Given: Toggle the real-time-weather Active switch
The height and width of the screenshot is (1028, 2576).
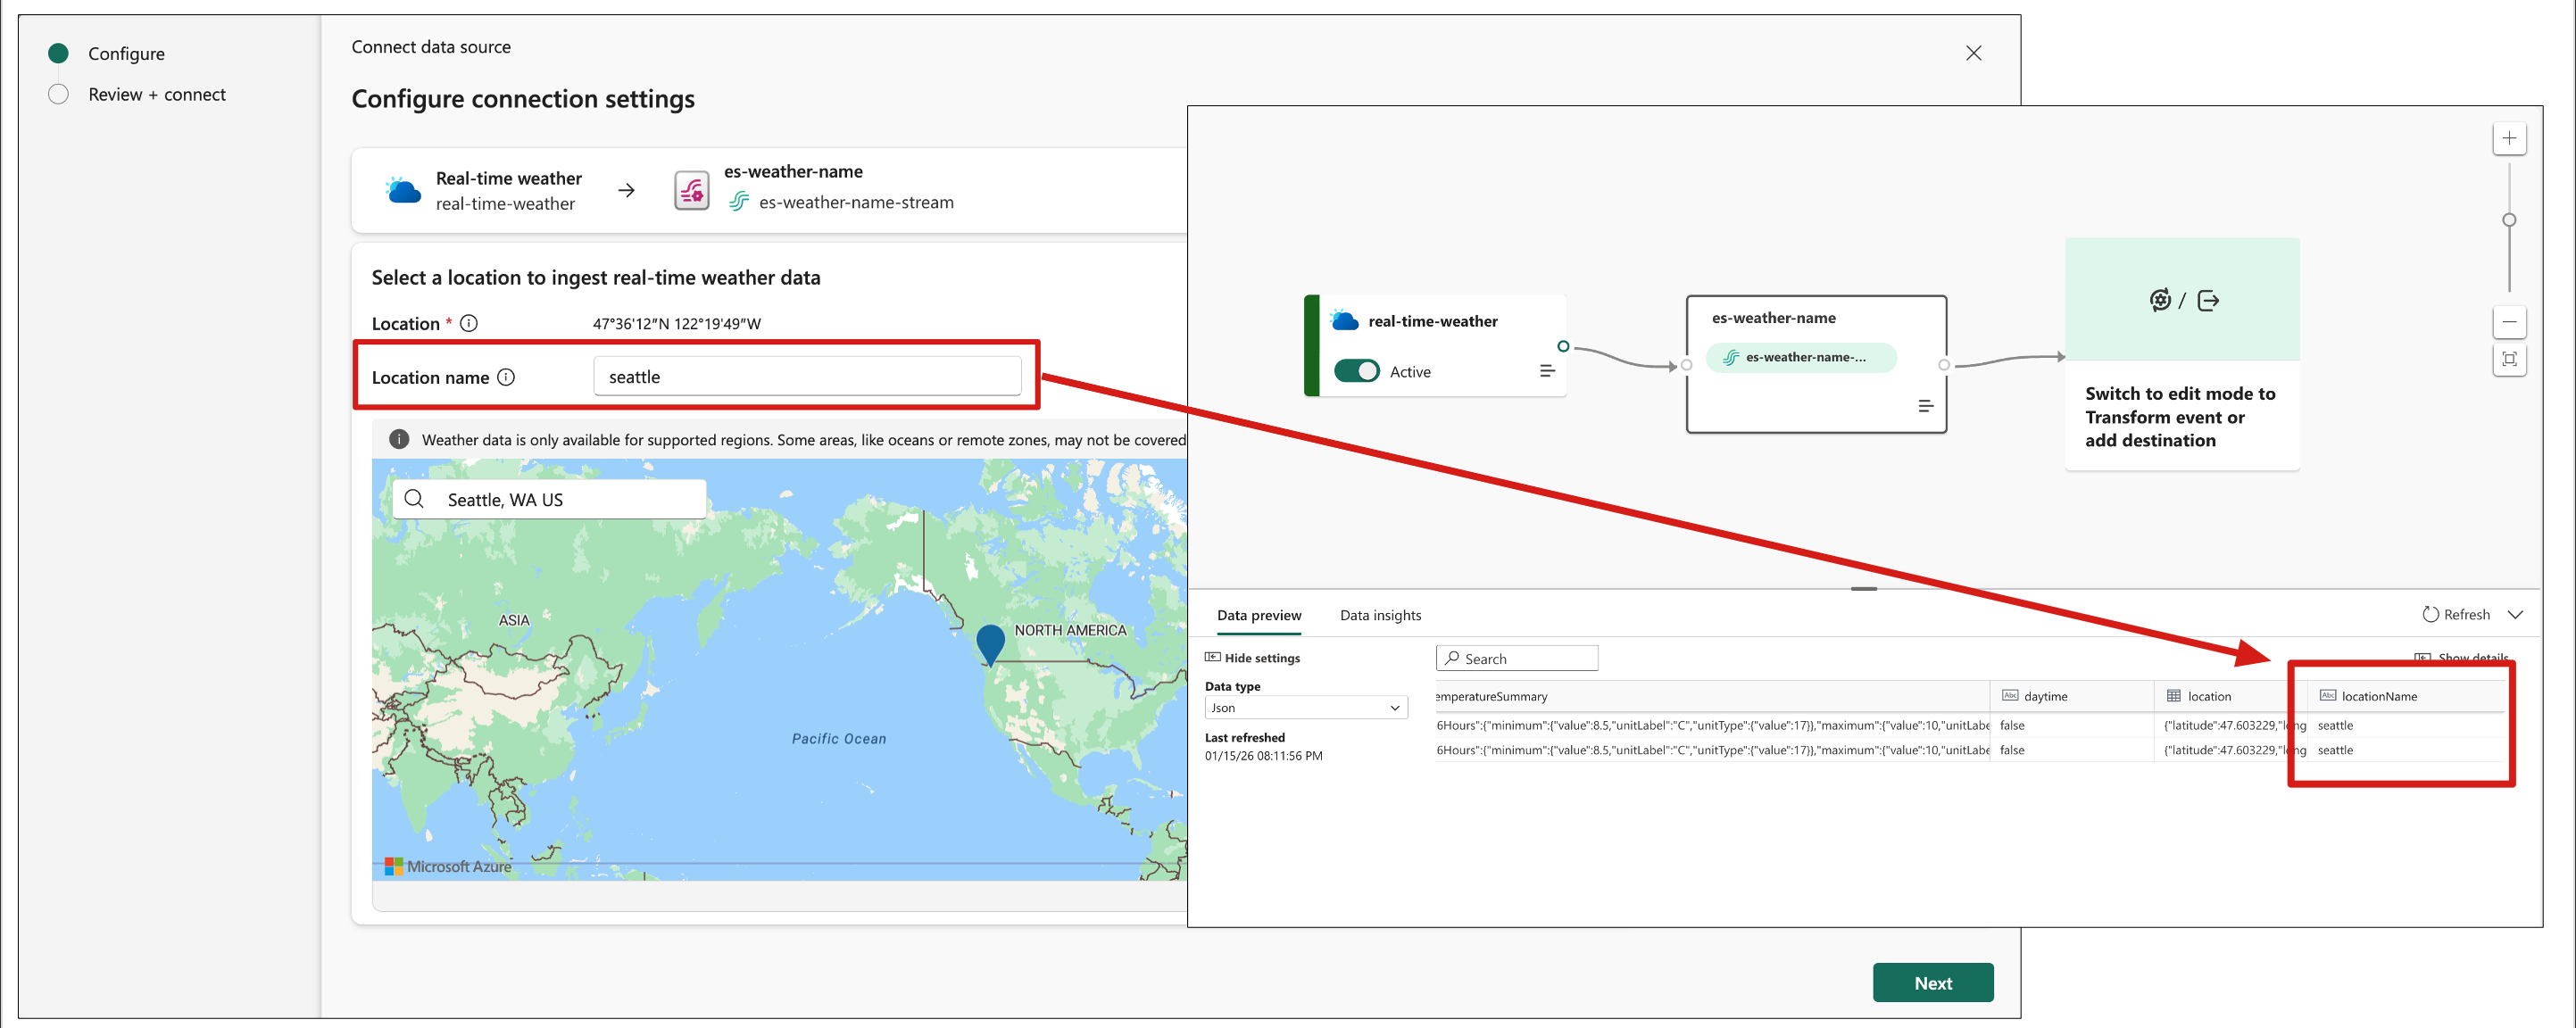Looking at the screenshot, I should (1356, 371).
